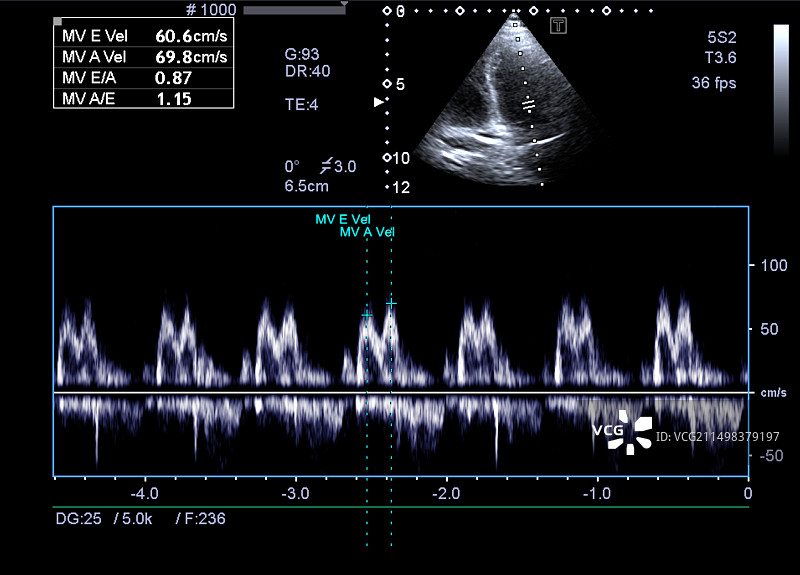Select the MV A/E ratio row

(x=143, y=98)
